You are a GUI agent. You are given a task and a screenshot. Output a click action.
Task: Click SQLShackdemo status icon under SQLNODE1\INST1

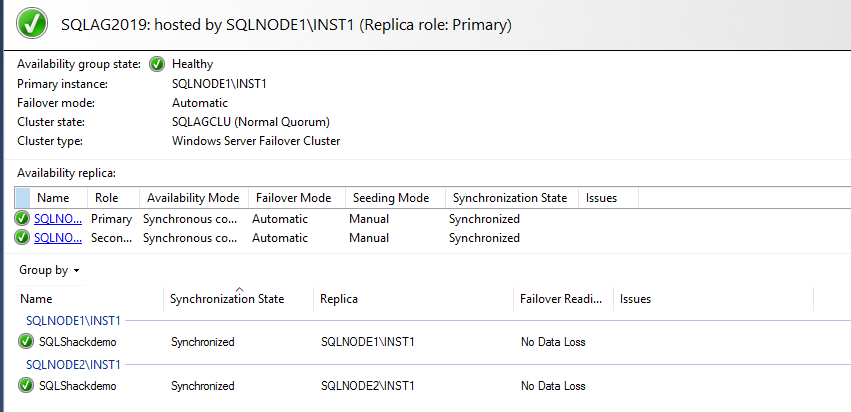click(26, 342)
